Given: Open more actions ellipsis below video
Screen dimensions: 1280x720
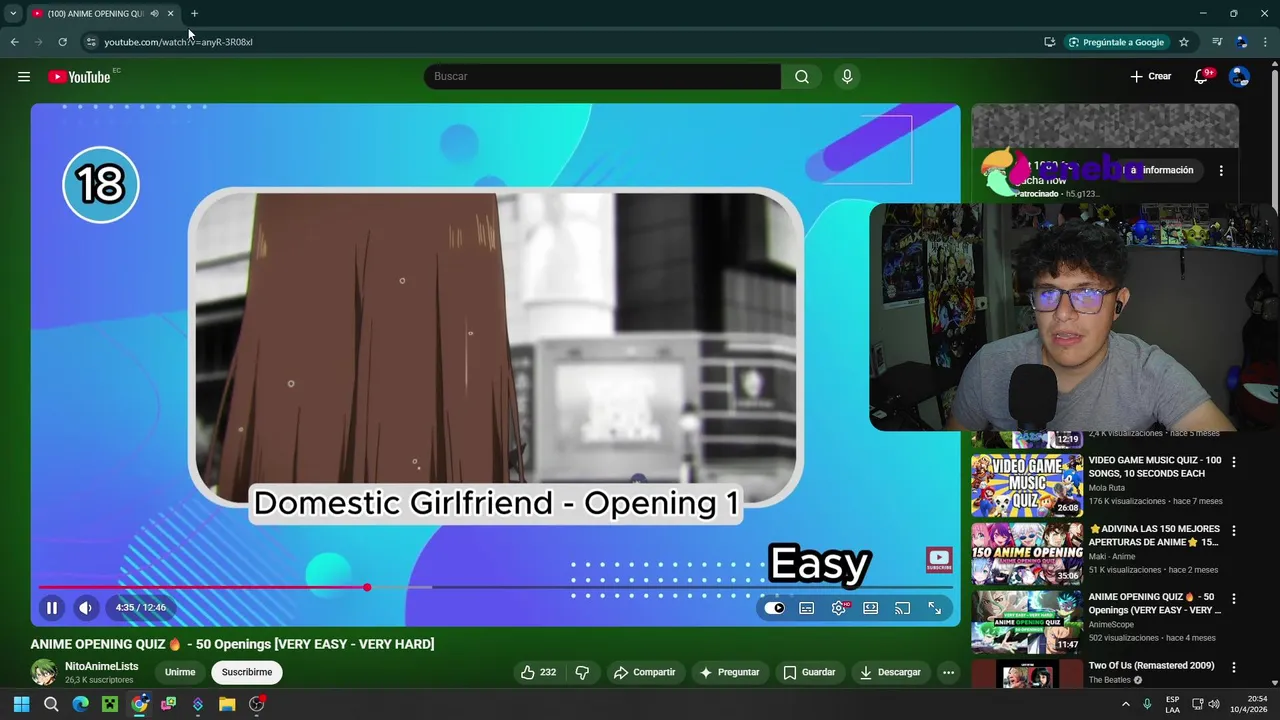Looking at the screenshot, I should [x=948, y=672].
